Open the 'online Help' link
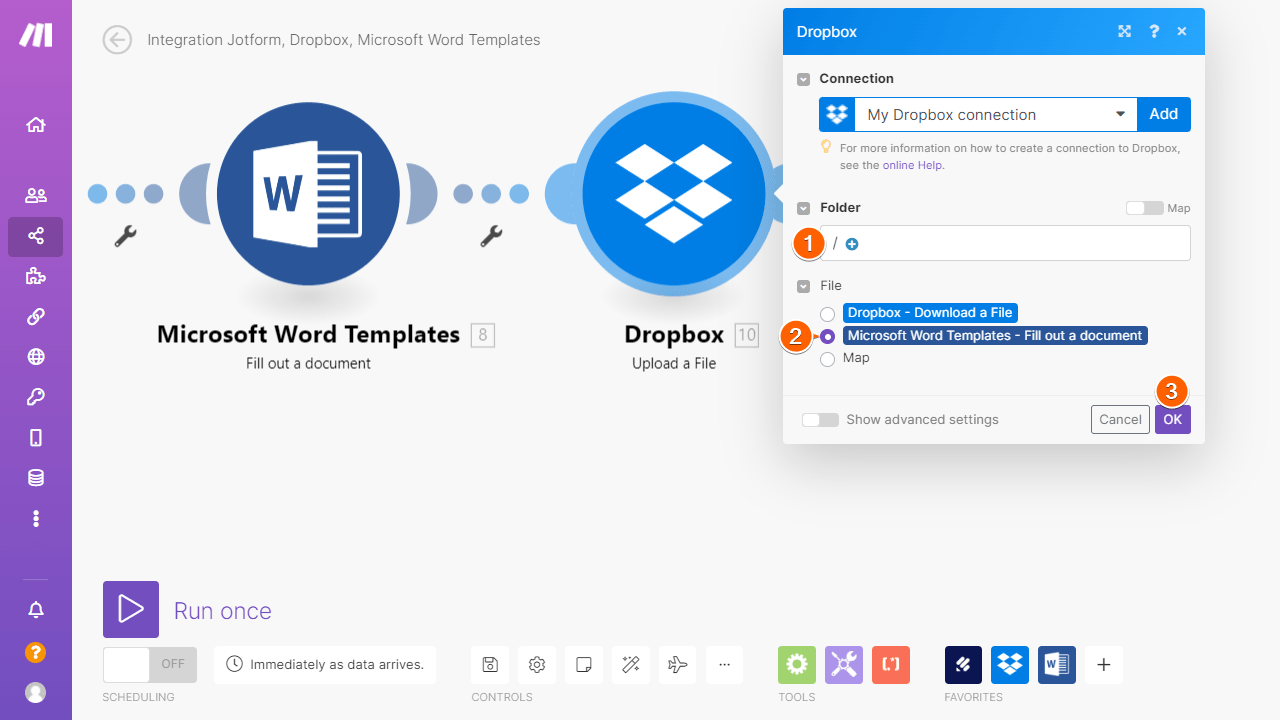The width and height of the screenshot is (1280, 720). [913, 165]
